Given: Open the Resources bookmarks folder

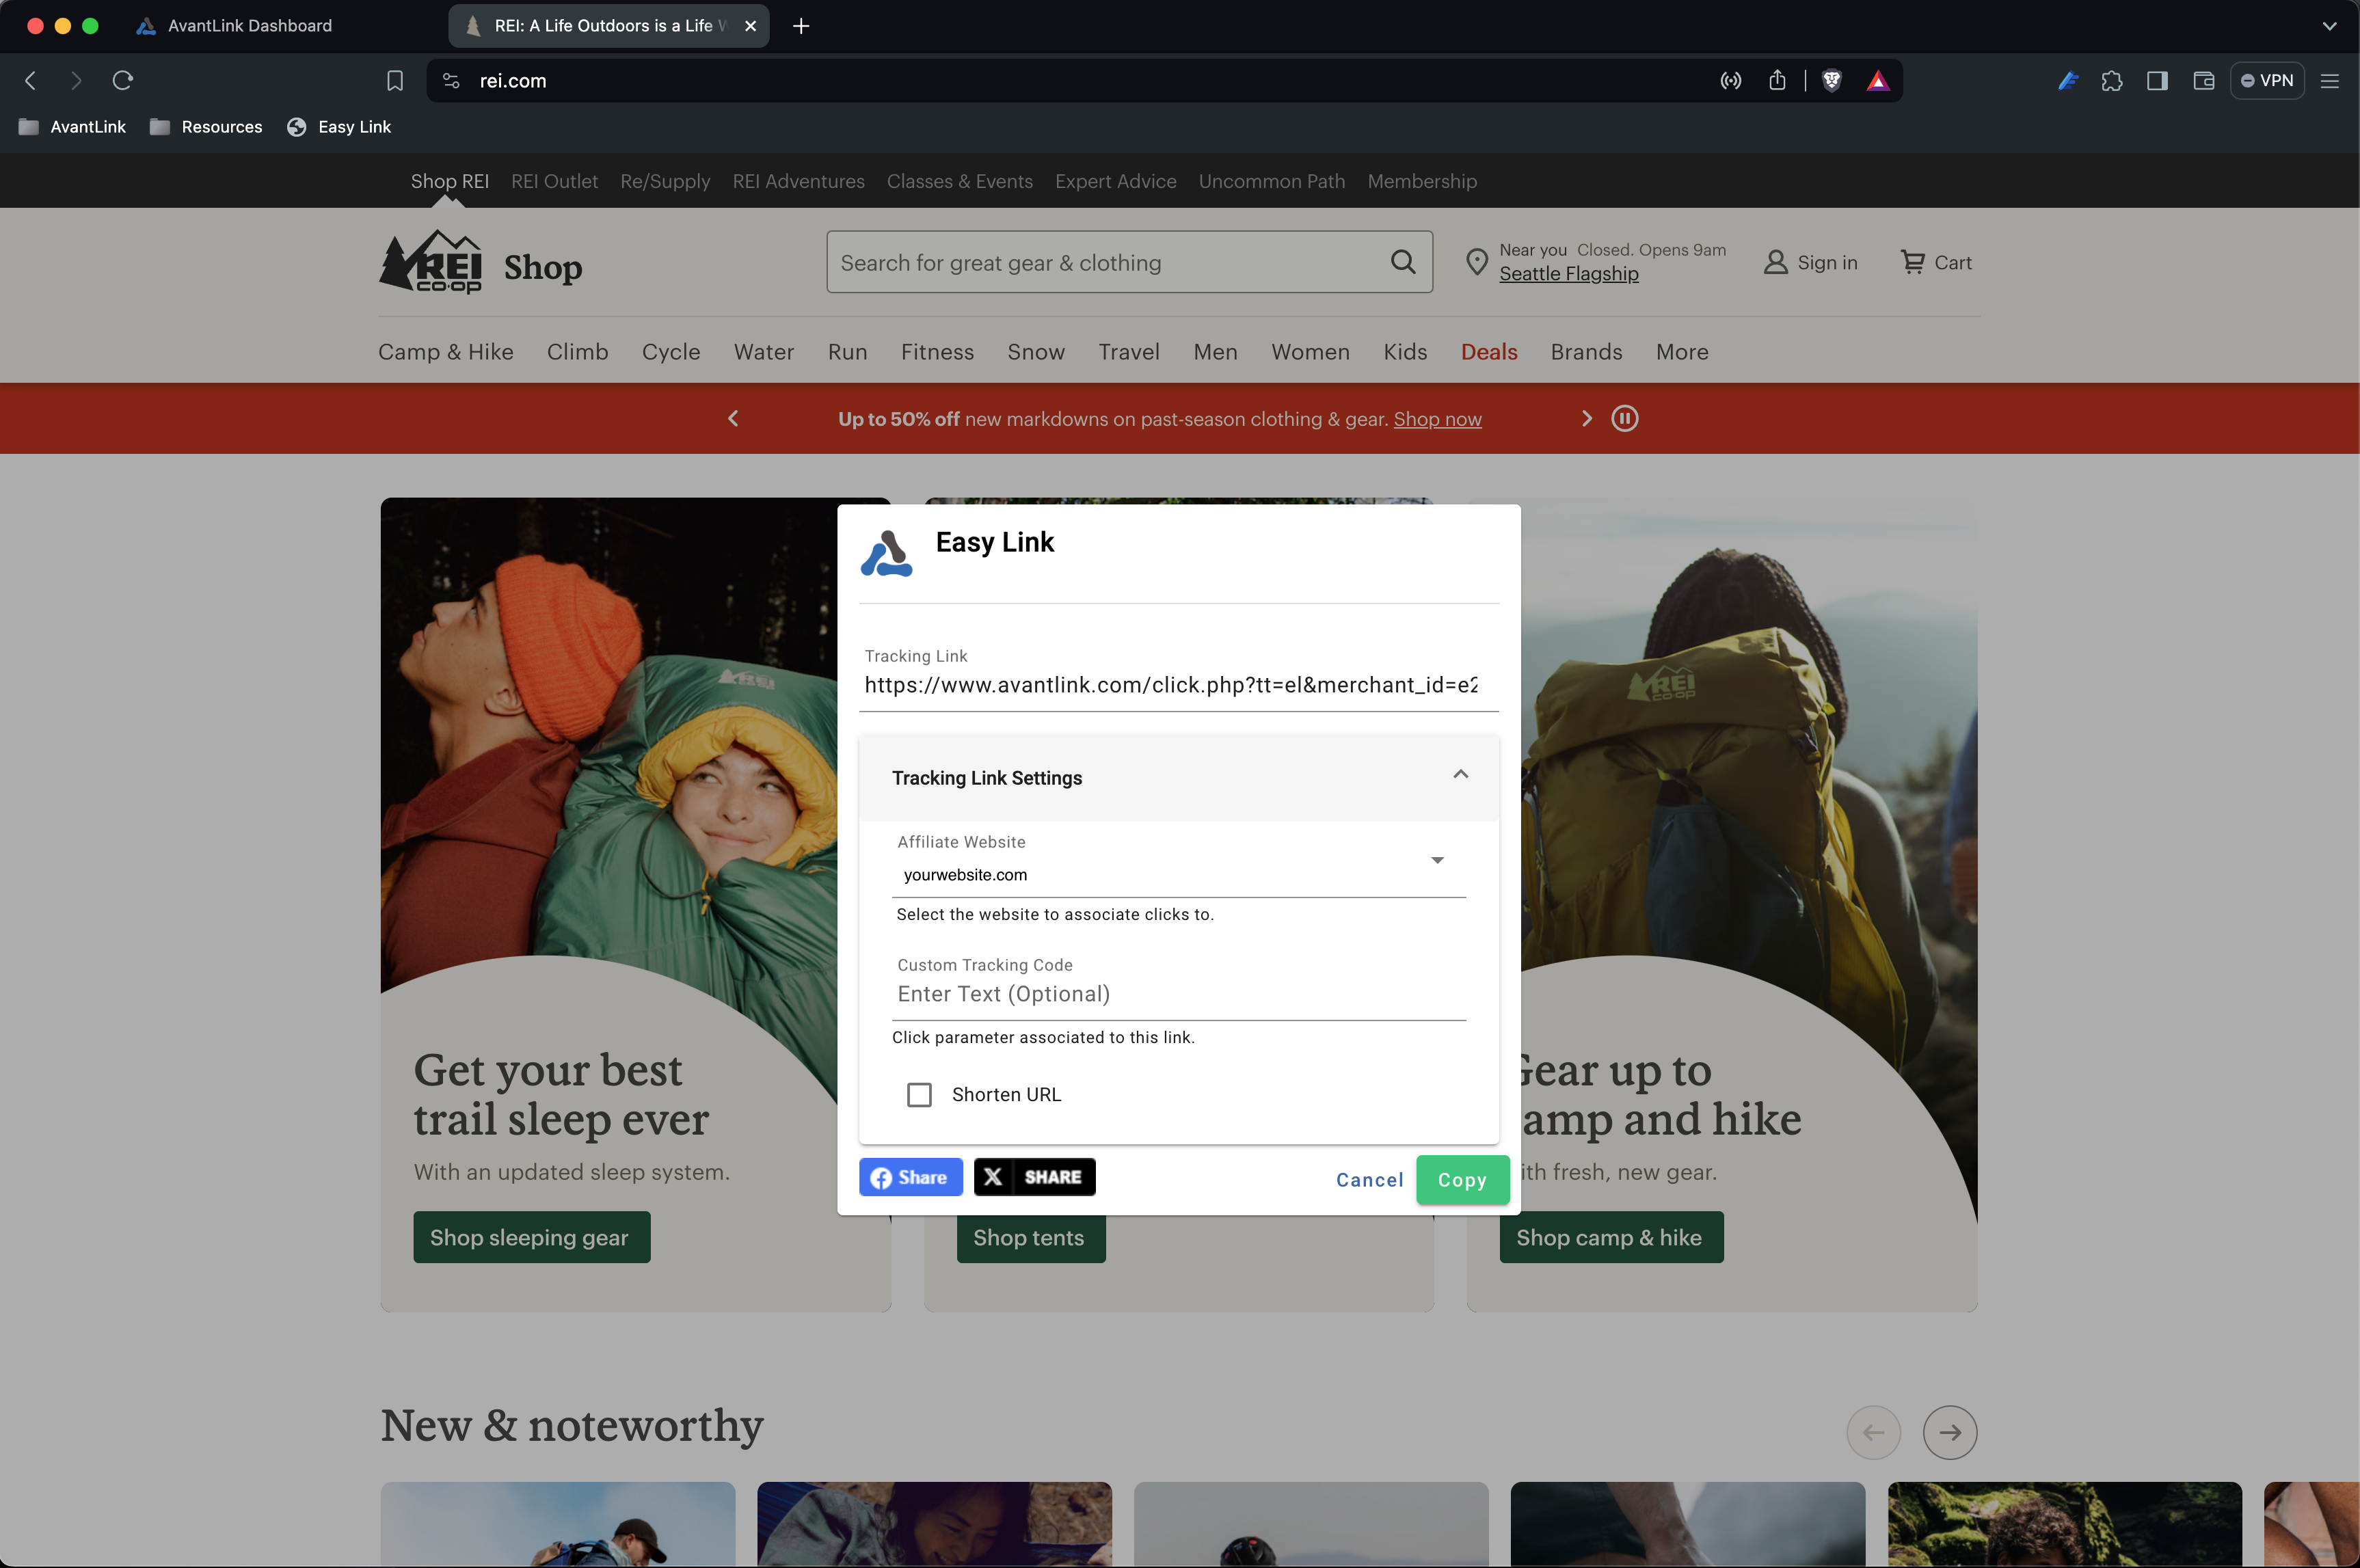Looking at the screenshot, I should [x=206, y=127].
